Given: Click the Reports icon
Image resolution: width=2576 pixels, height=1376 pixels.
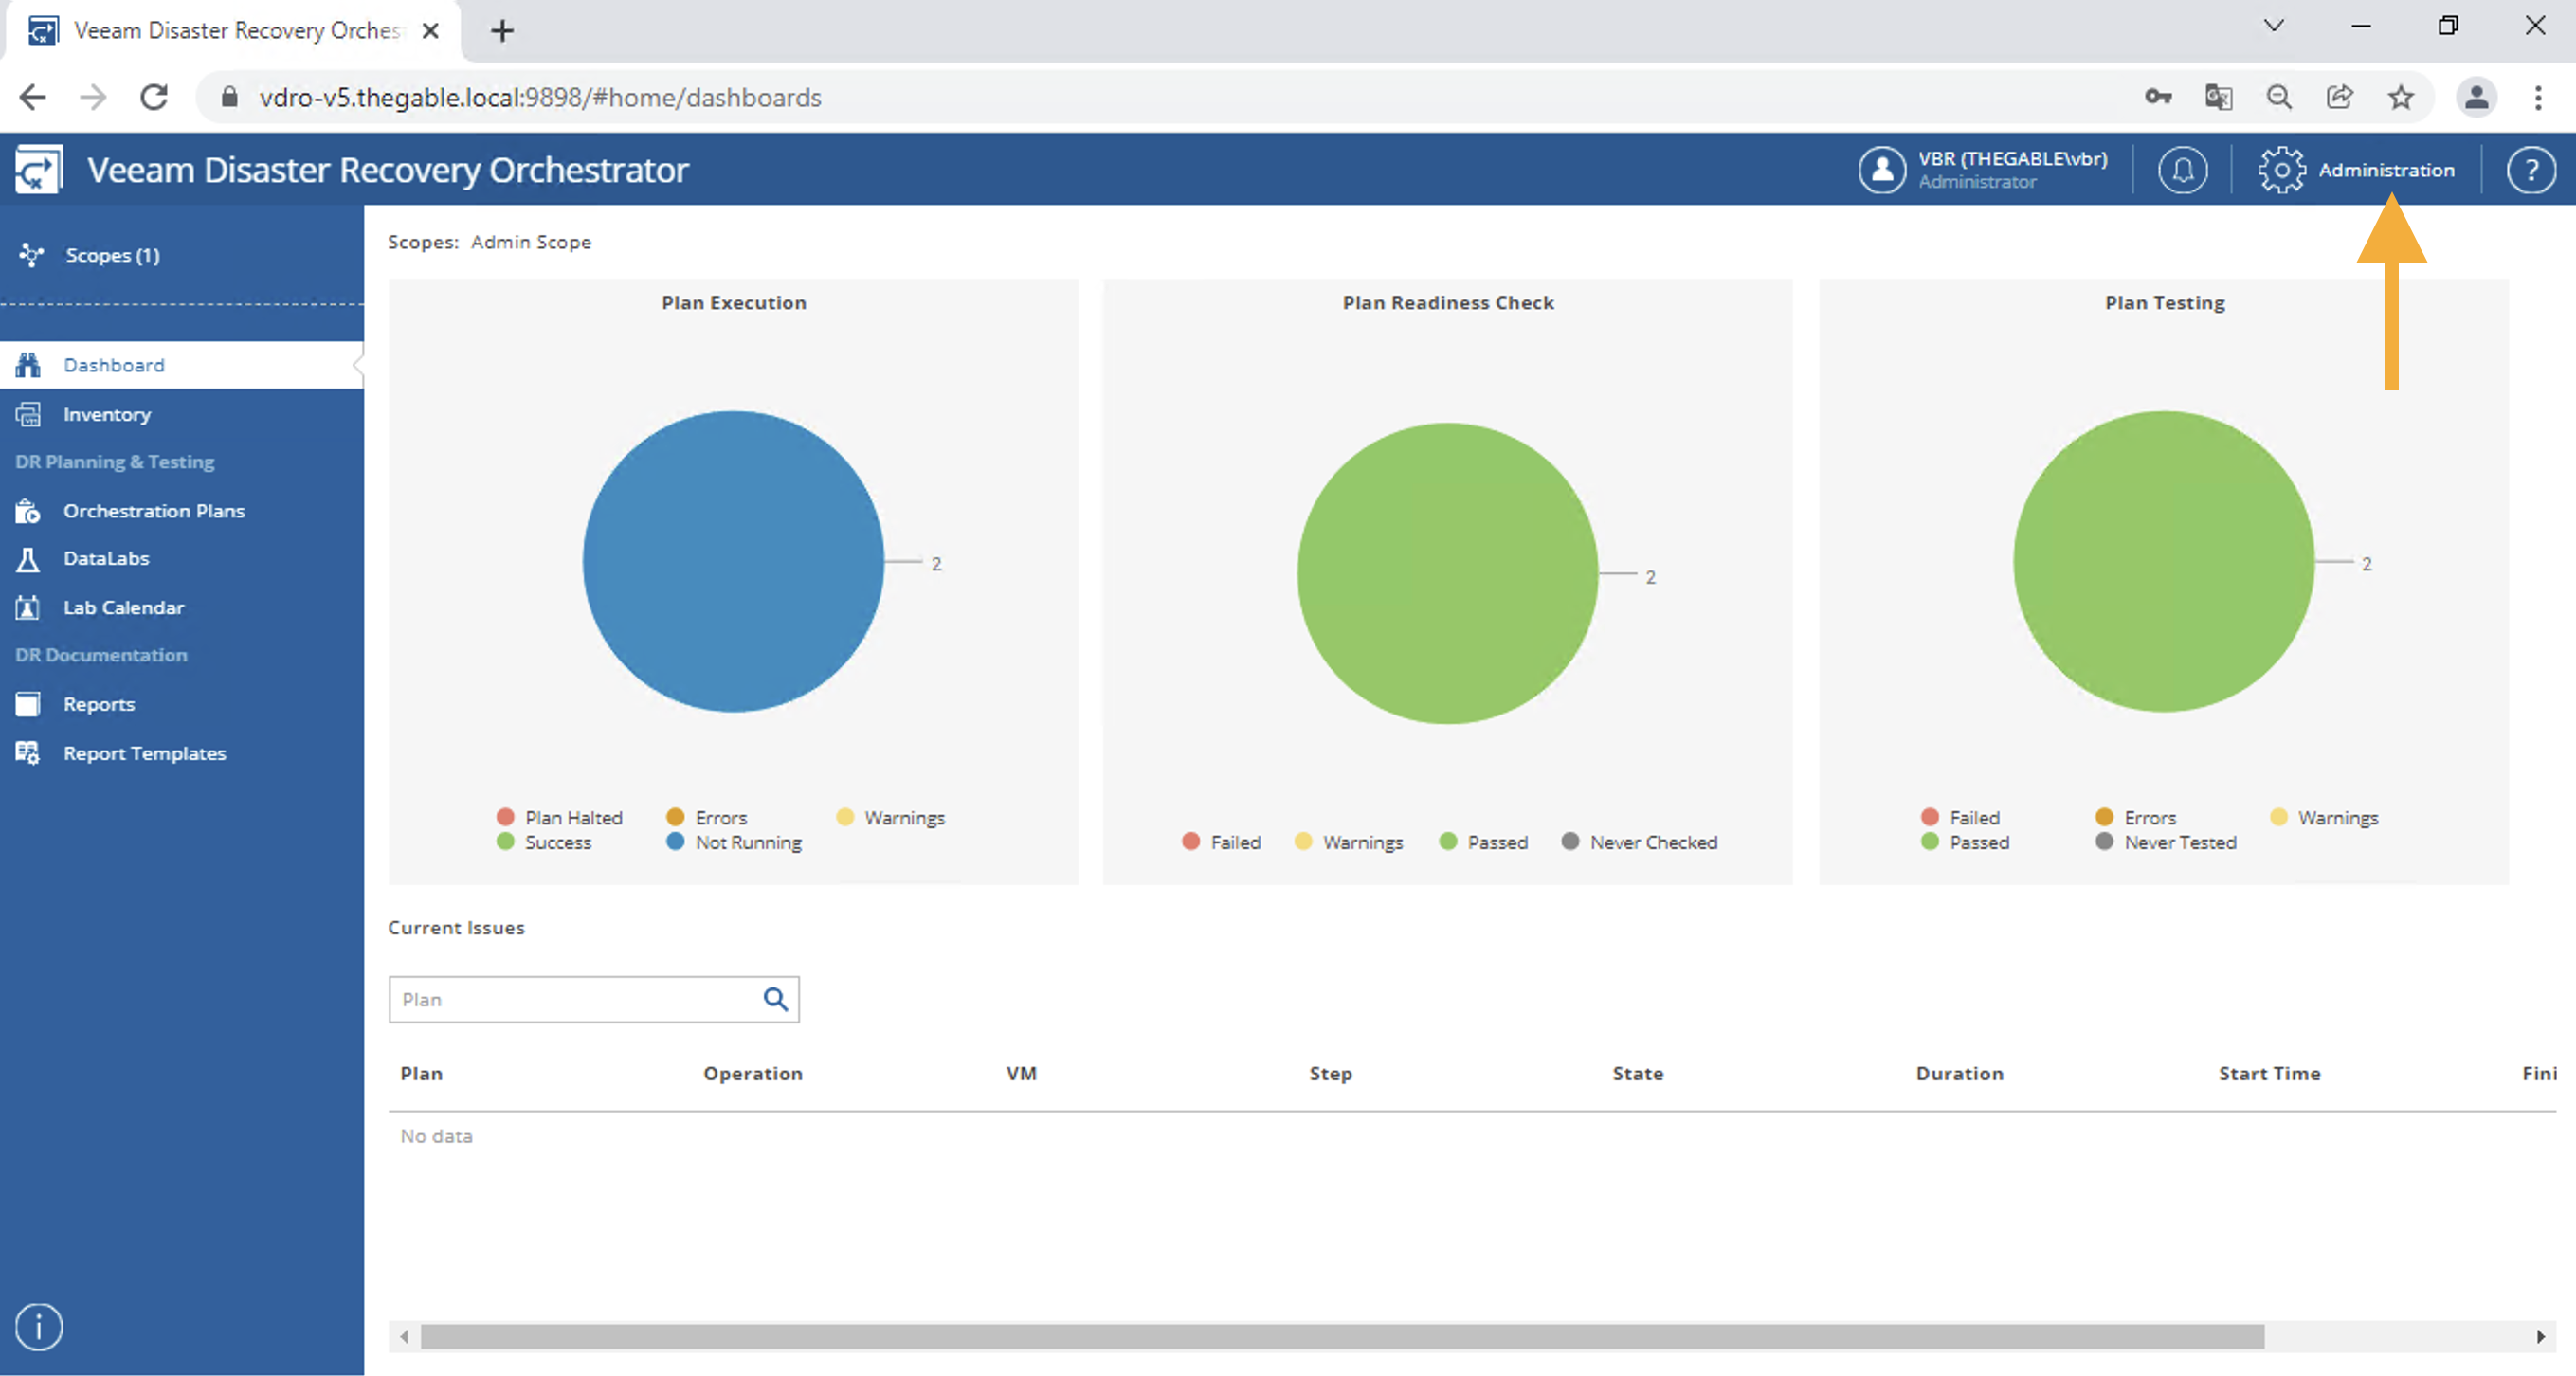Looking at the screenshot, I should (x=28, y=704).
